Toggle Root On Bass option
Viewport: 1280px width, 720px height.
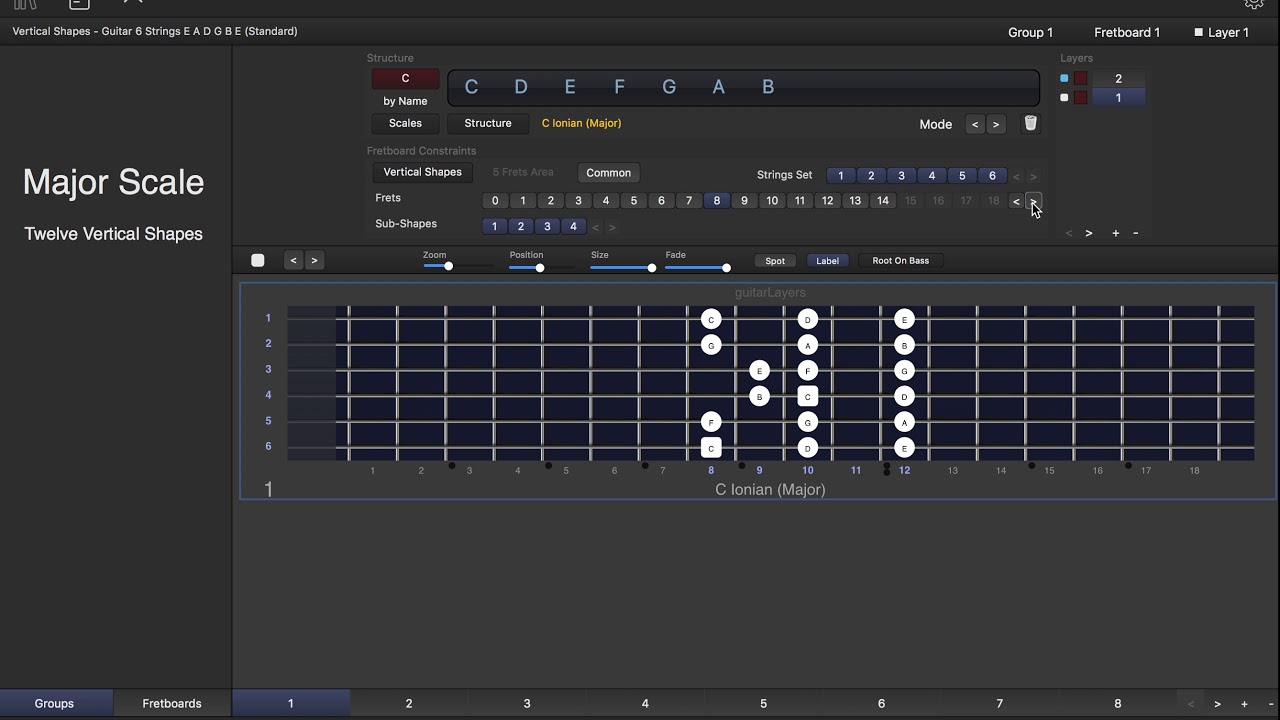901,261
